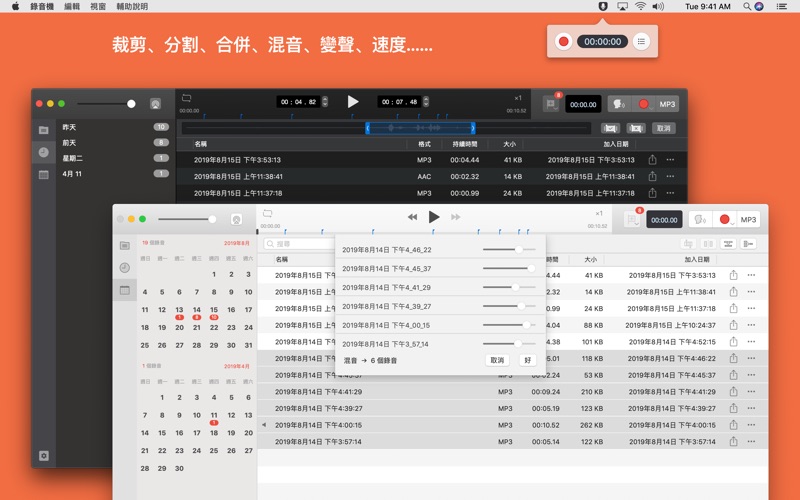
Task: Toggle loop icon in dark window
Action: 187,98
